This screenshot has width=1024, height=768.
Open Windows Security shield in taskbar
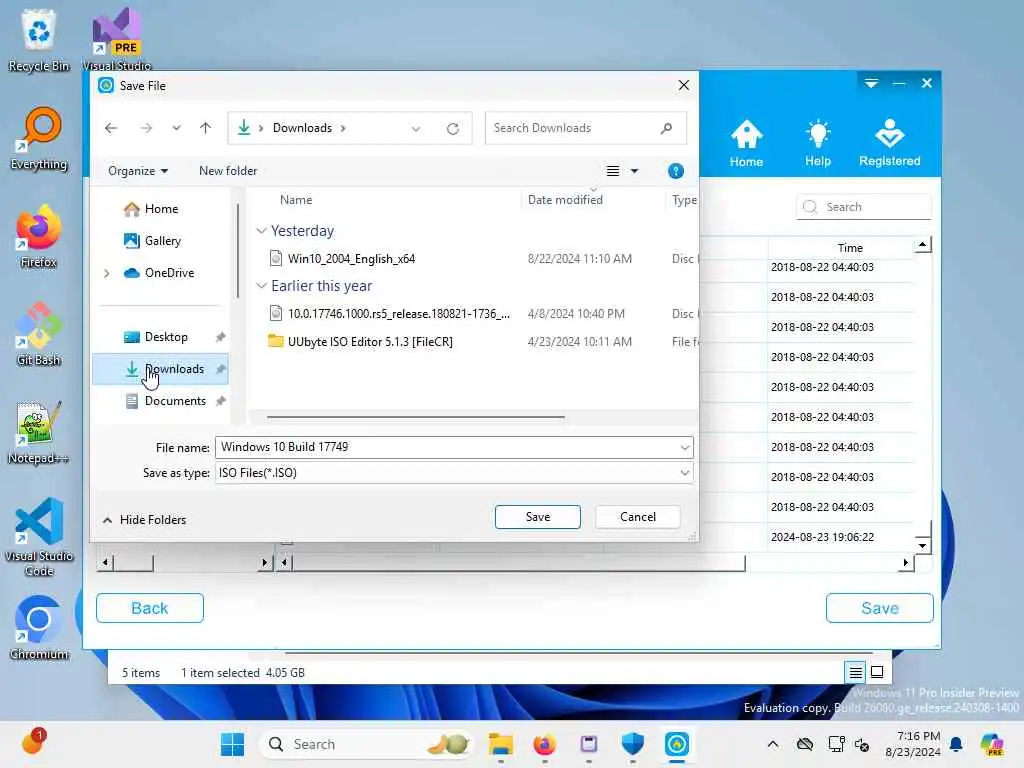pos(632,744)
